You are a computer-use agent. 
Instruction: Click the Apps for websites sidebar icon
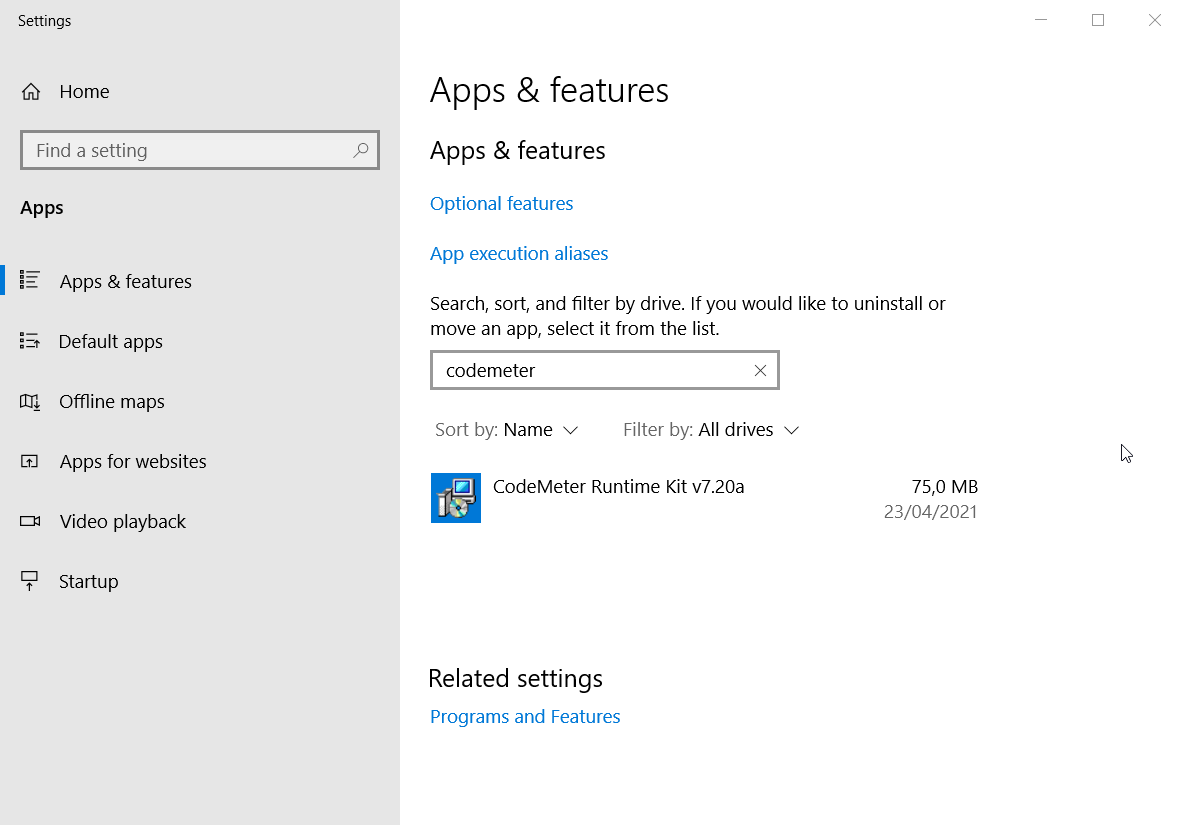click(x=29, y=461)
